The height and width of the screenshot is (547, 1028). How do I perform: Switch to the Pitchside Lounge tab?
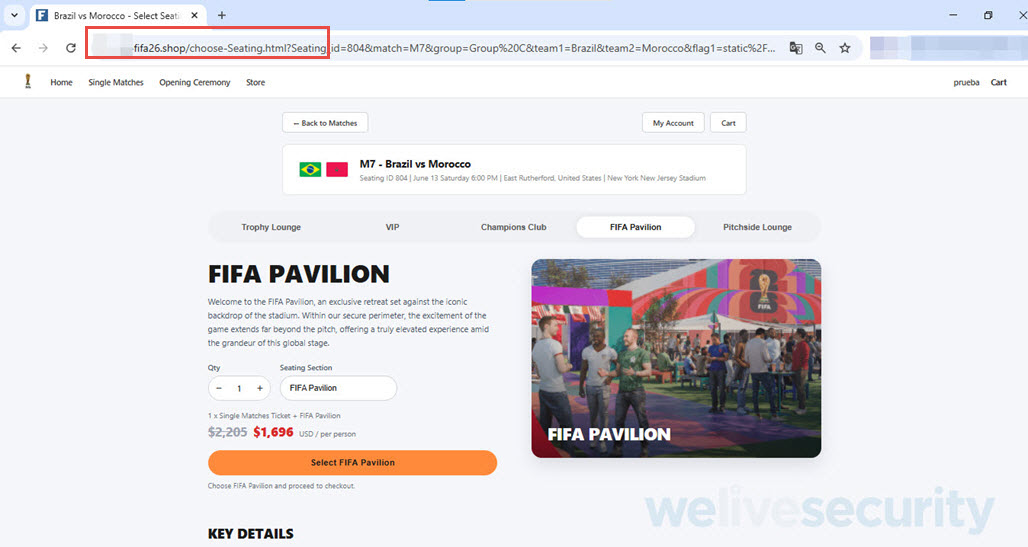(x=757, y=227)
